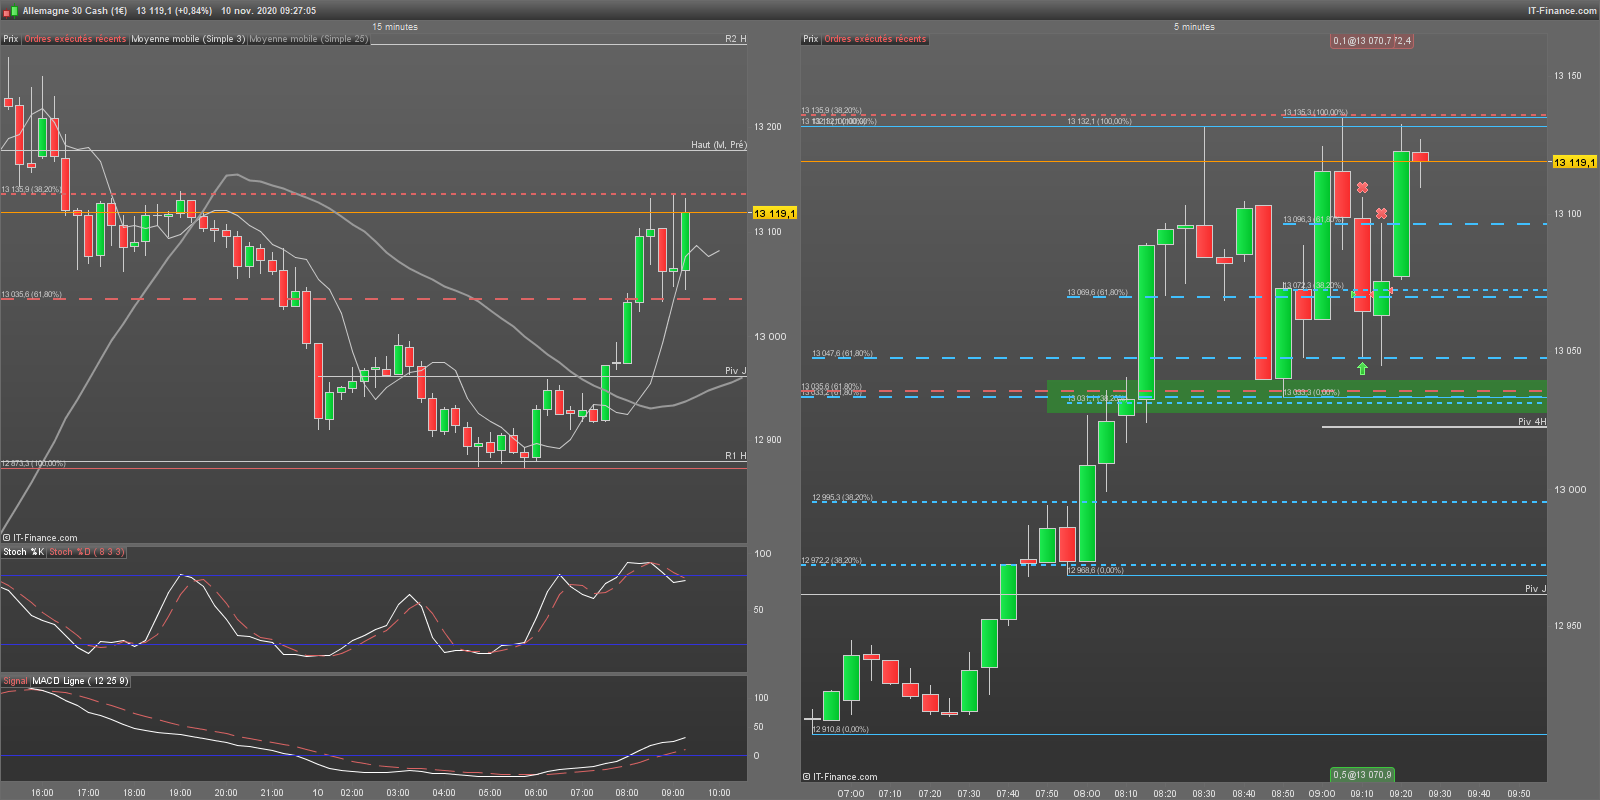This screenshot has width=1600, height=800.
Task: Toggle Moyenne mobile (Simple 25) indicator label
Action: point(308,39)
